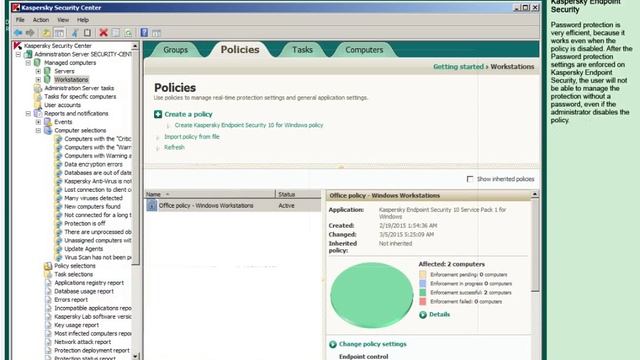This screenshot has height=360, width=640.
Task: Click the Reports and notifications icon
Action: coord(38,113)
